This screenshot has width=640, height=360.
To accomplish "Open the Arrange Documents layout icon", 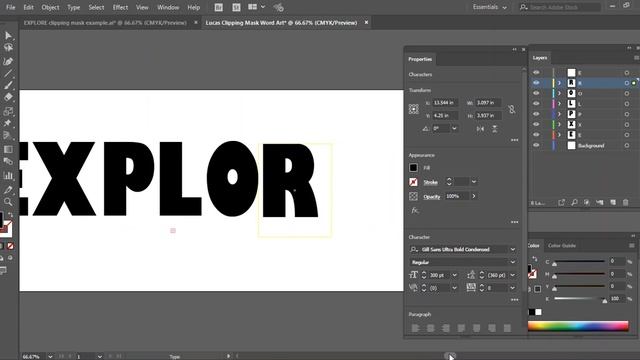I will [x=256, y=7].
